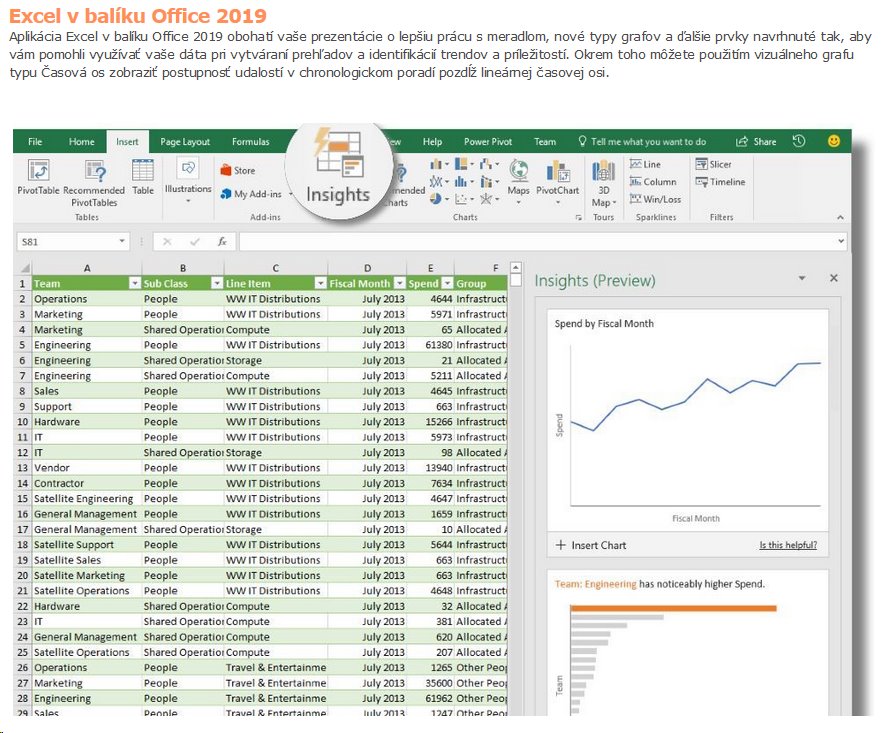Screen dimensions: 883x733
Task: Open the Store add-ins
Action: pyautogui.click(x=237, y=170)
